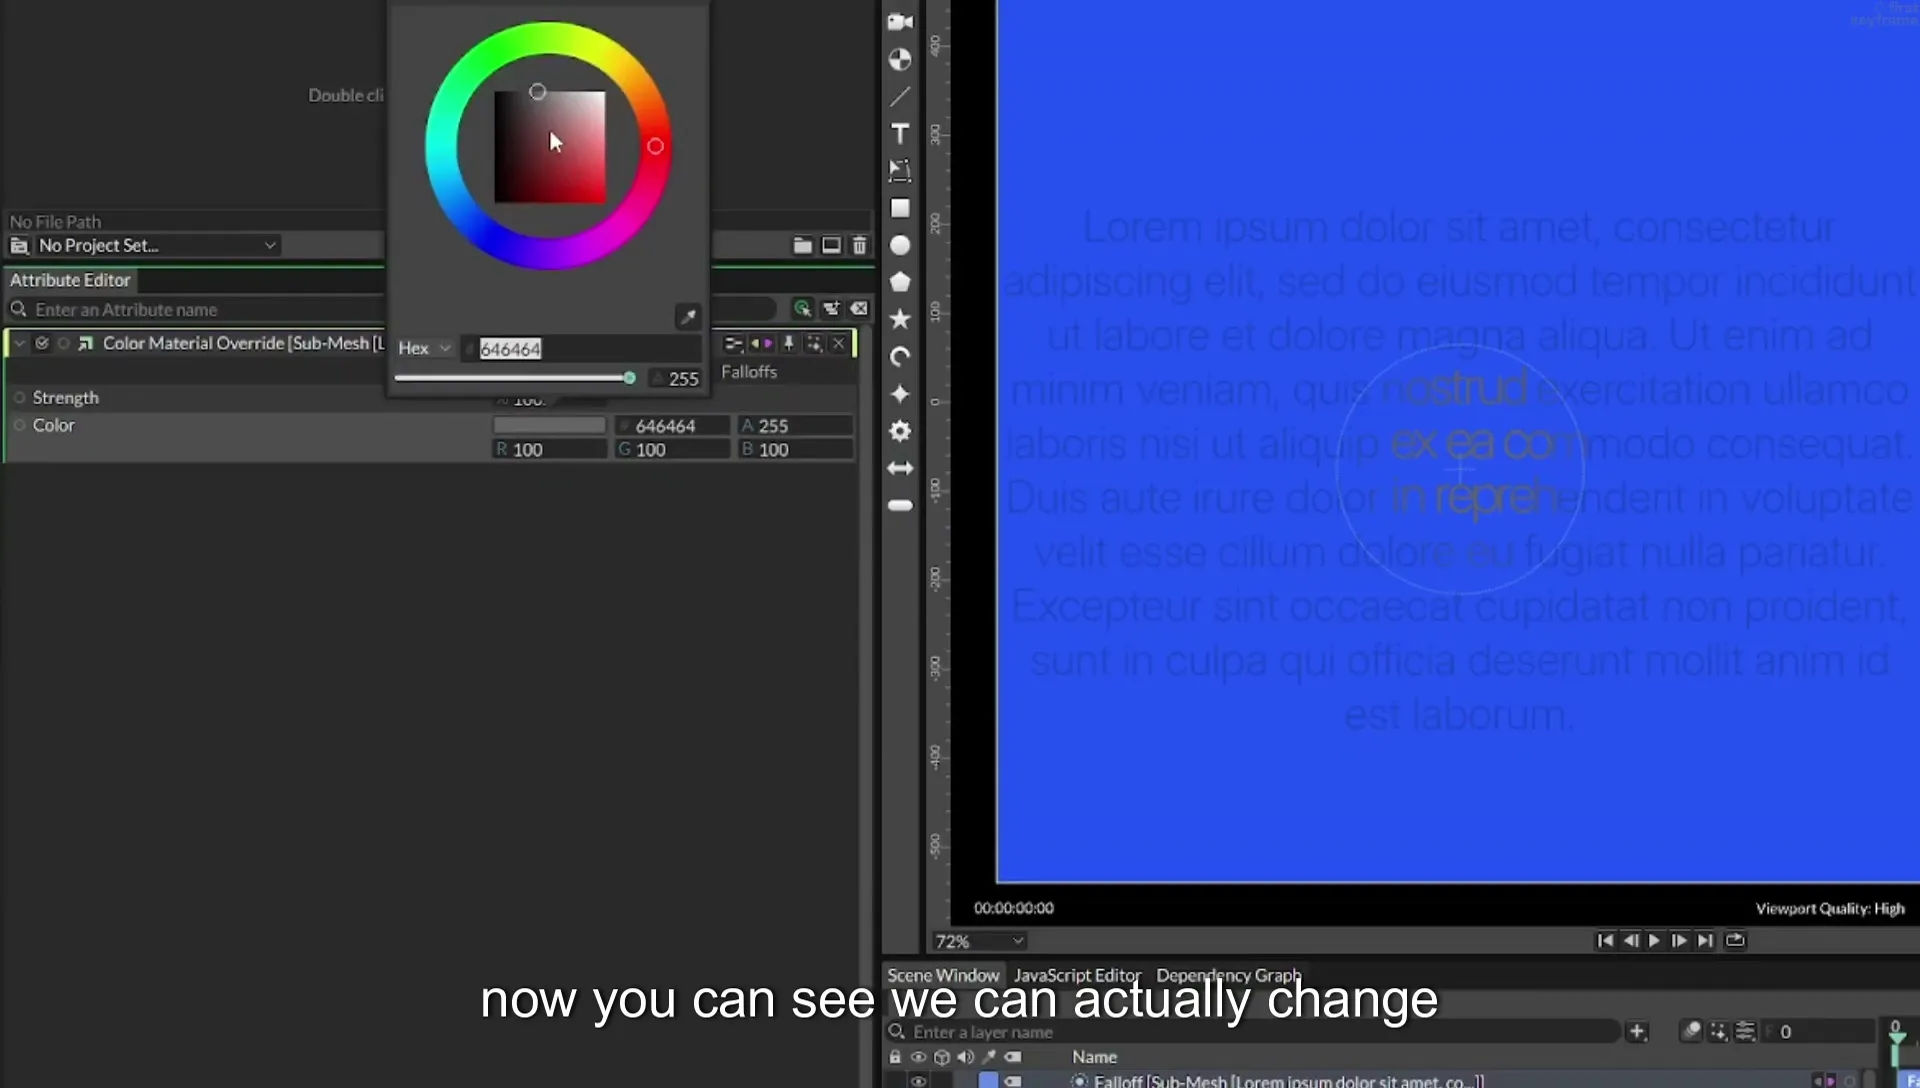1920x1088 pixels.
Task: Select the Editable Shape tool
Action: [900, 171]
